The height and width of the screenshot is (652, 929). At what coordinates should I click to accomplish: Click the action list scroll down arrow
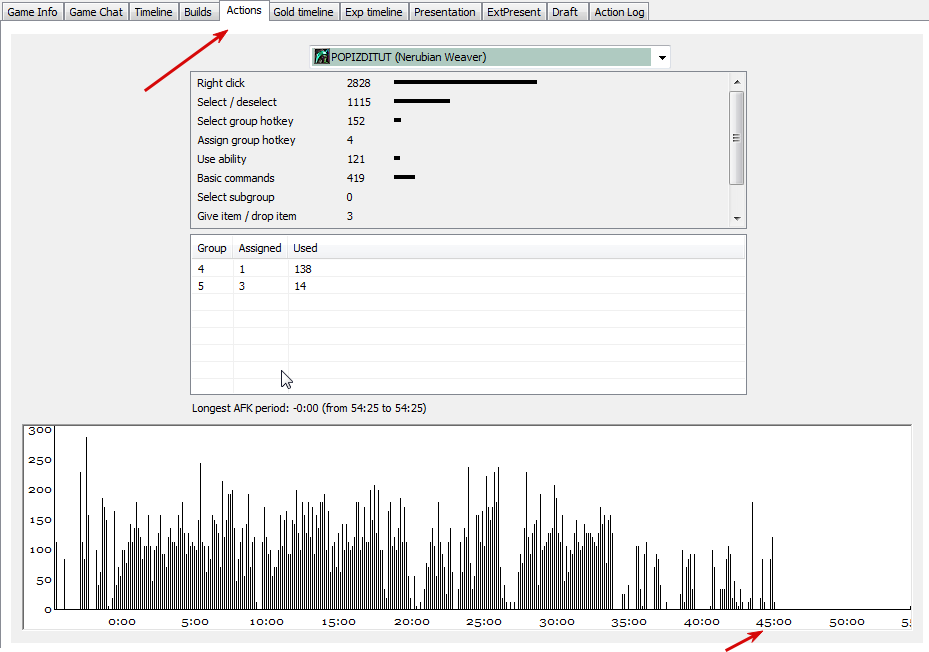[737, 218]
